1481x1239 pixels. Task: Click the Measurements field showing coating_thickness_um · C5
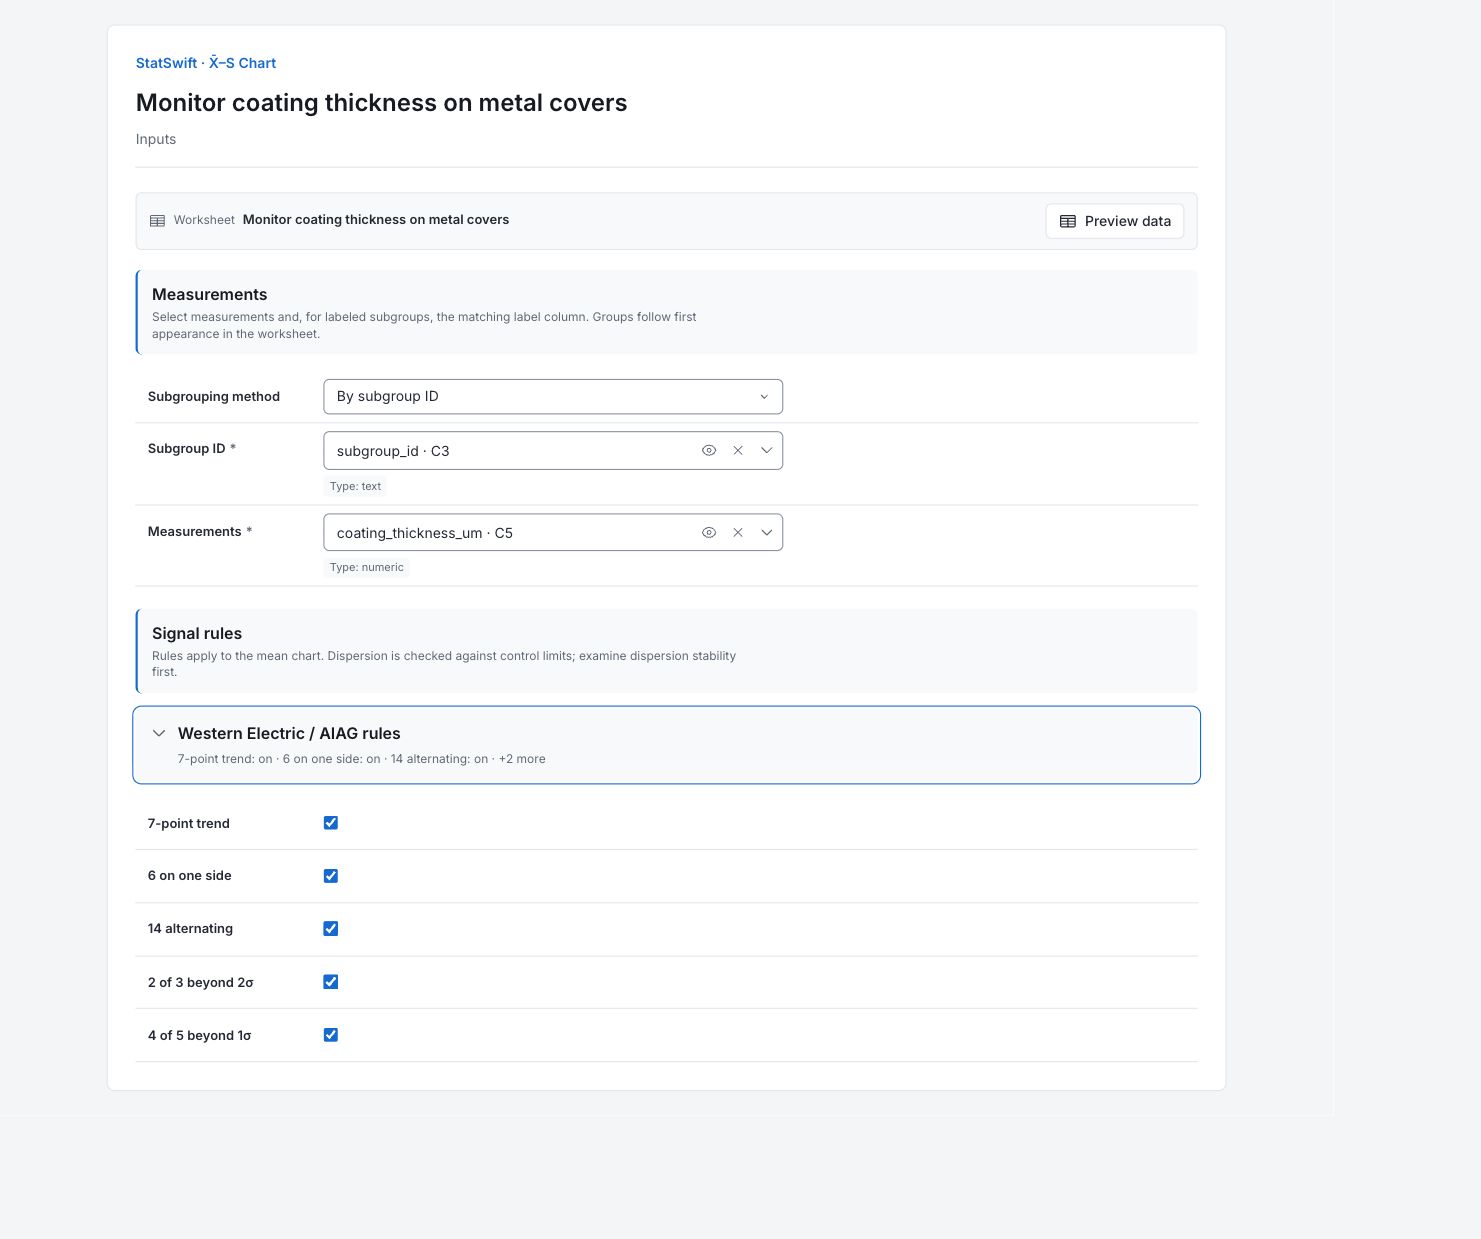[x=553, y=533]
